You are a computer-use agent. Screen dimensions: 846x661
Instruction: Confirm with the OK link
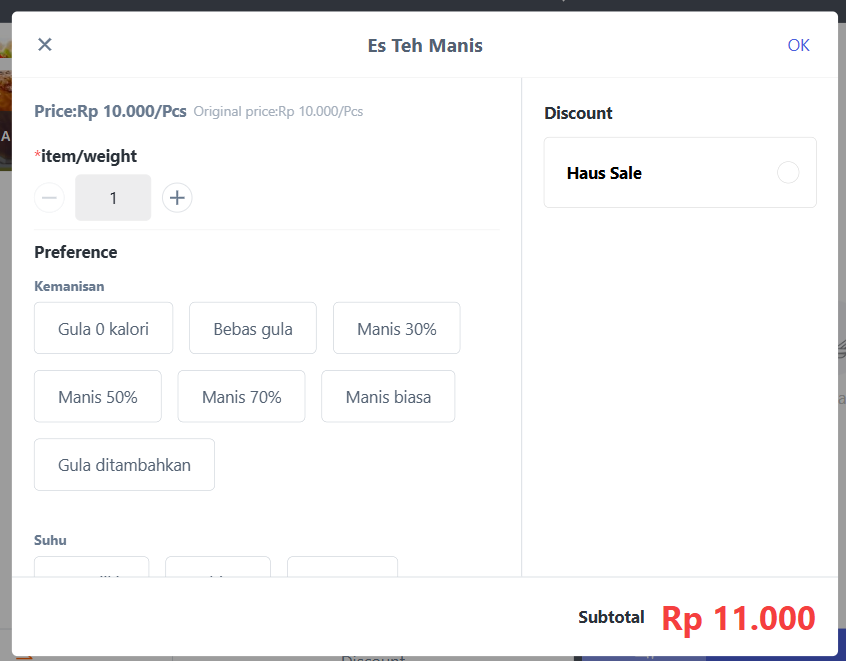pos(798,45)
